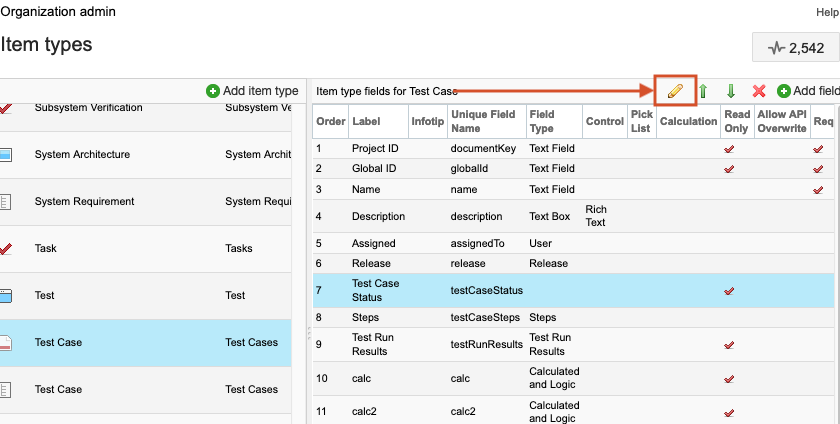Click the Read Only column header
The image size is (840, 424).
coord(737,122)
